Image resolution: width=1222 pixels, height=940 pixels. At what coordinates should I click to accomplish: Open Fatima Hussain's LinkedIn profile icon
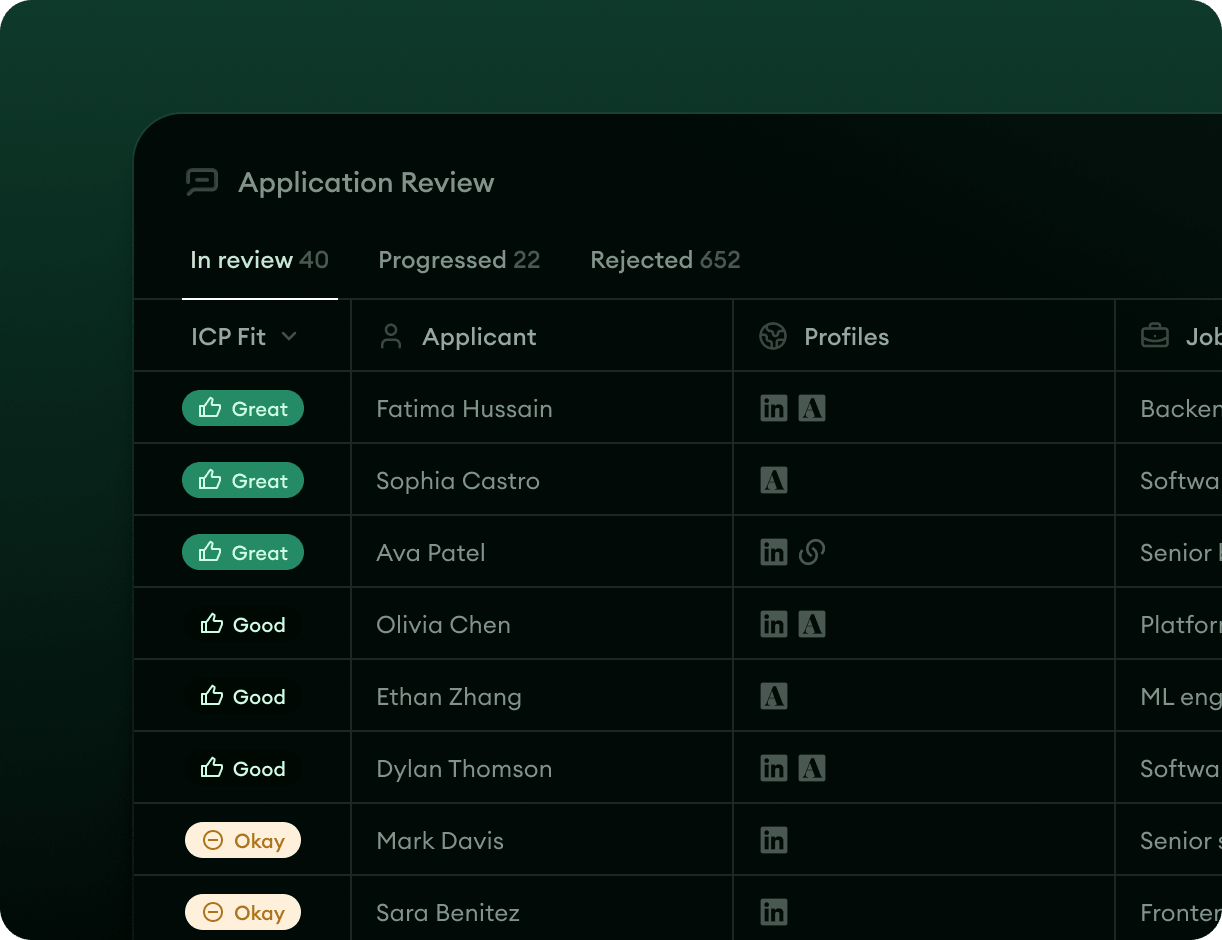[x=774, y=408]
